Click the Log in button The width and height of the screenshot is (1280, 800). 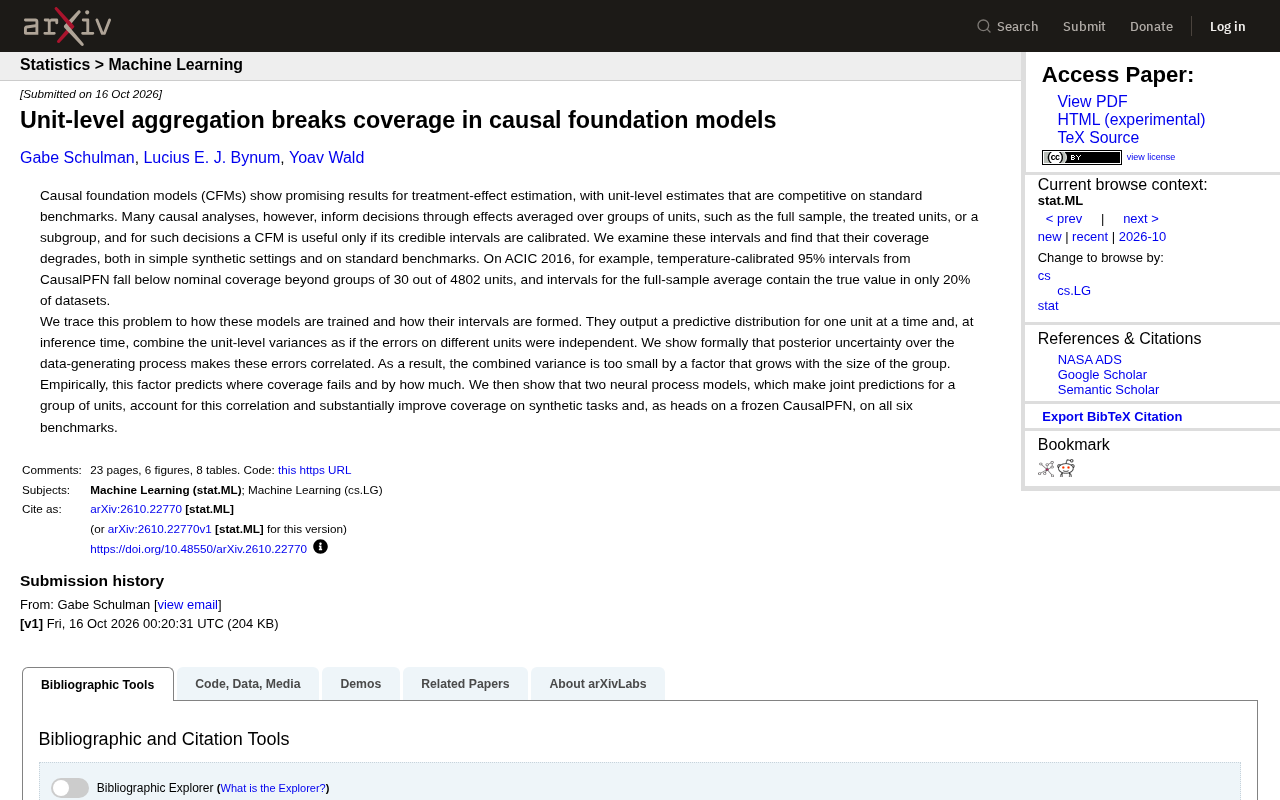click(1227, 26)
